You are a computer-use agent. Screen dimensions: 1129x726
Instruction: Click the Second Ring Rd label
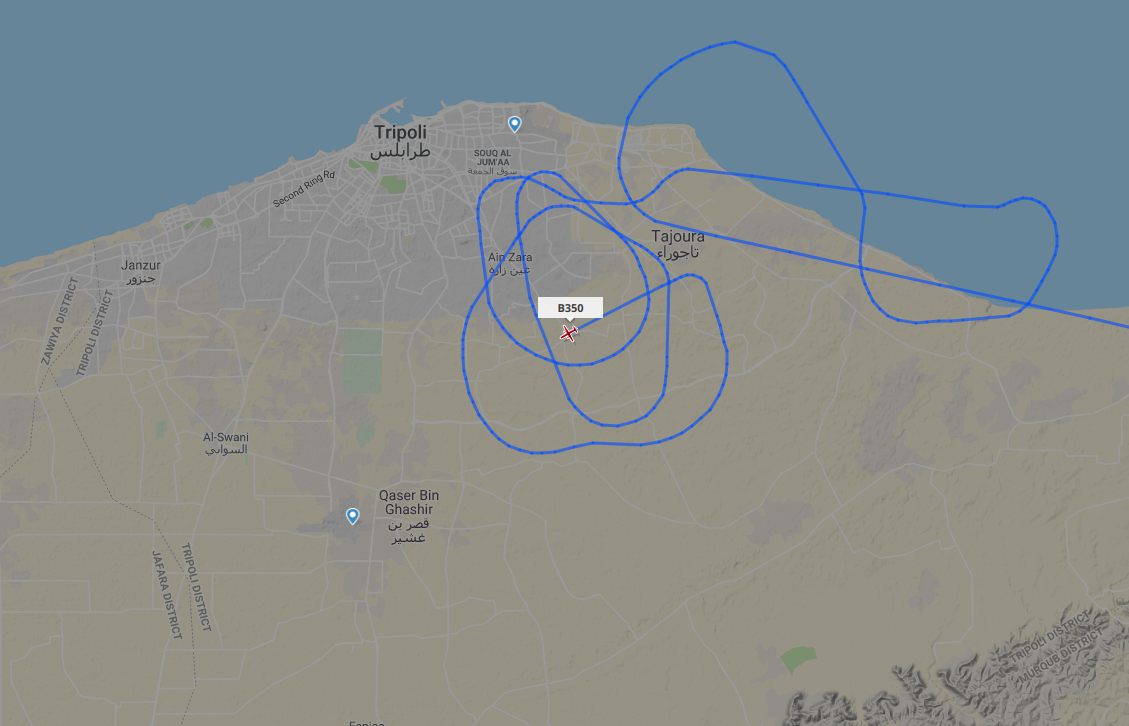pyautogui.click(x=304, y=189)
